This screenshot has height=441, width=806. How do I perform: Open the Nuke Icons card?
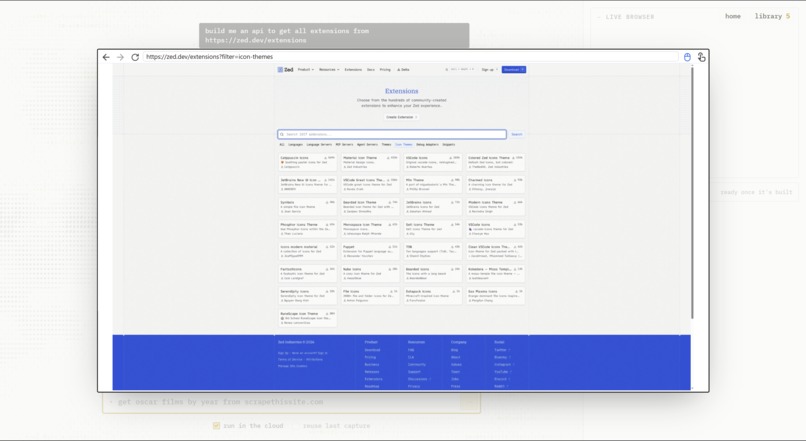pos(370,273)
